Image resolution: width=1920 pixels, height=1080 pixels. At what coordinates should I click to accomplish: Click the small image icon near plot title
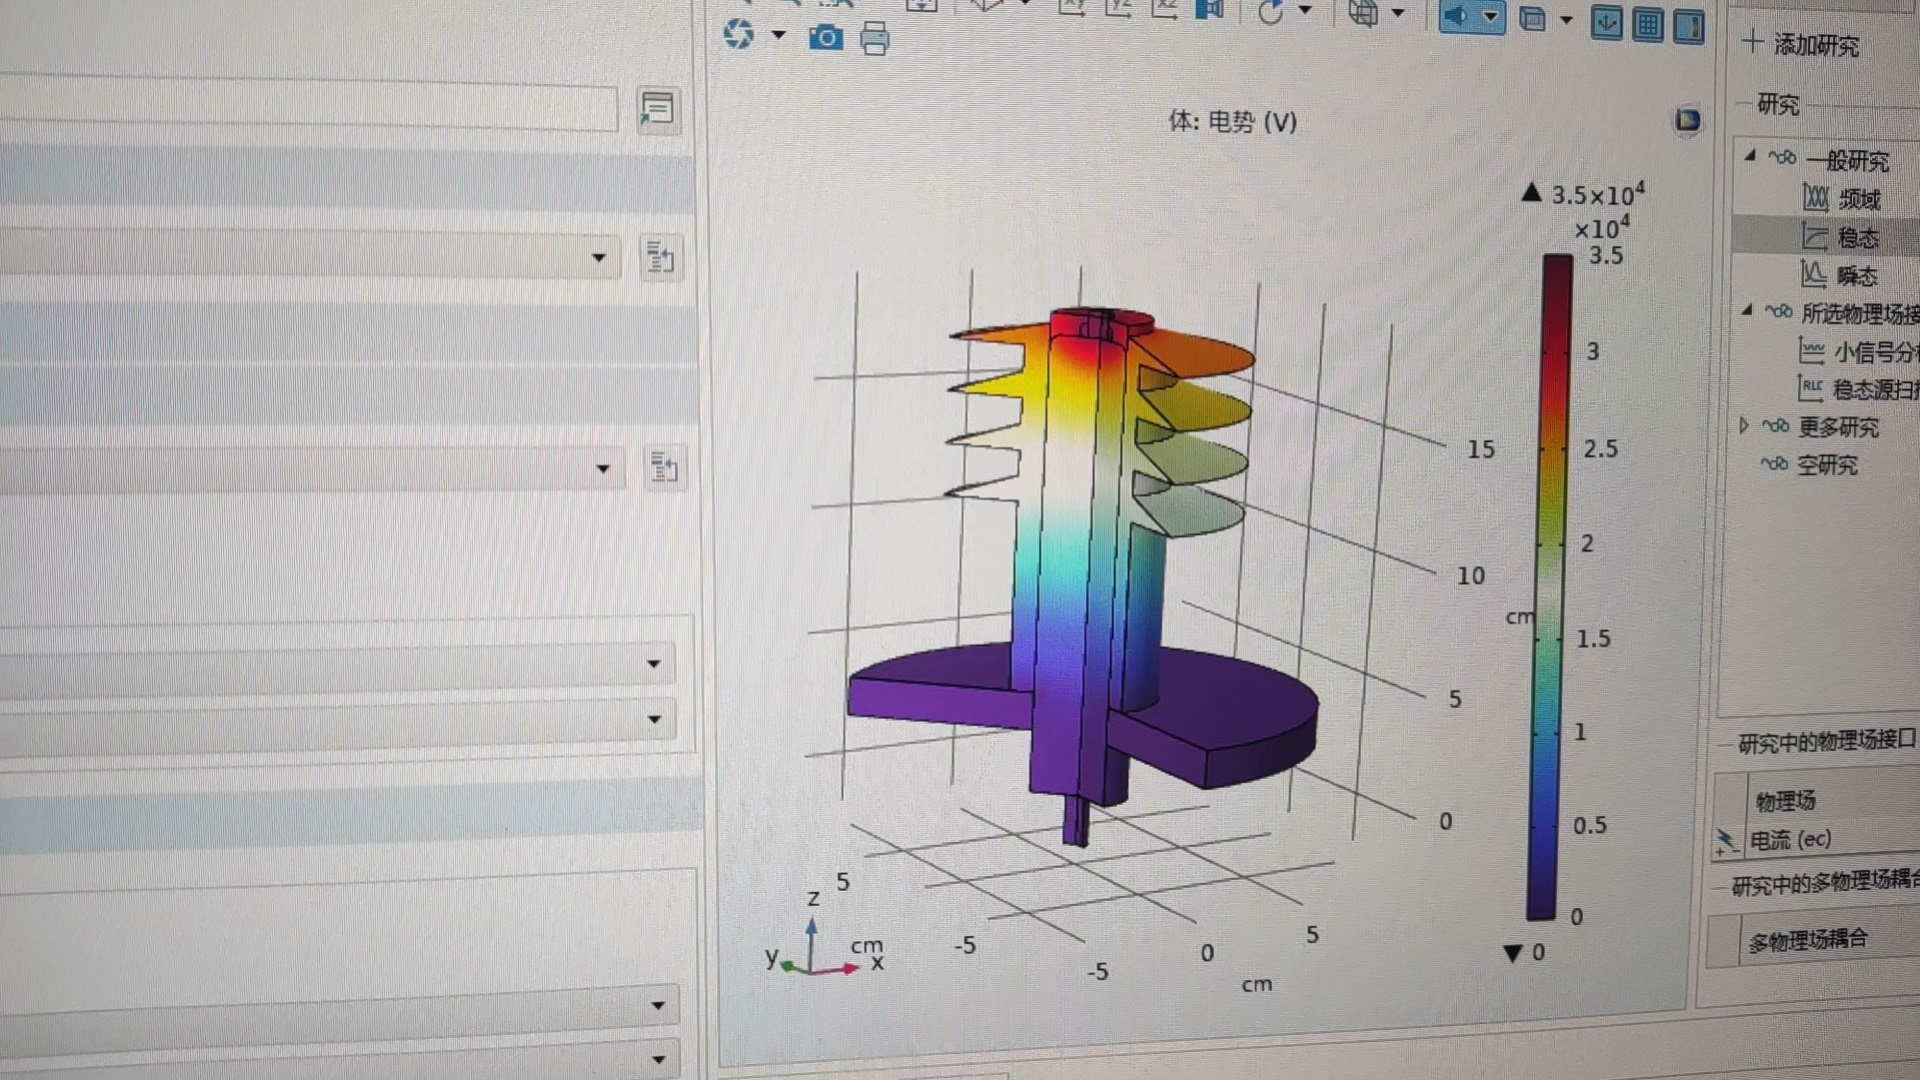[1687, 121]
